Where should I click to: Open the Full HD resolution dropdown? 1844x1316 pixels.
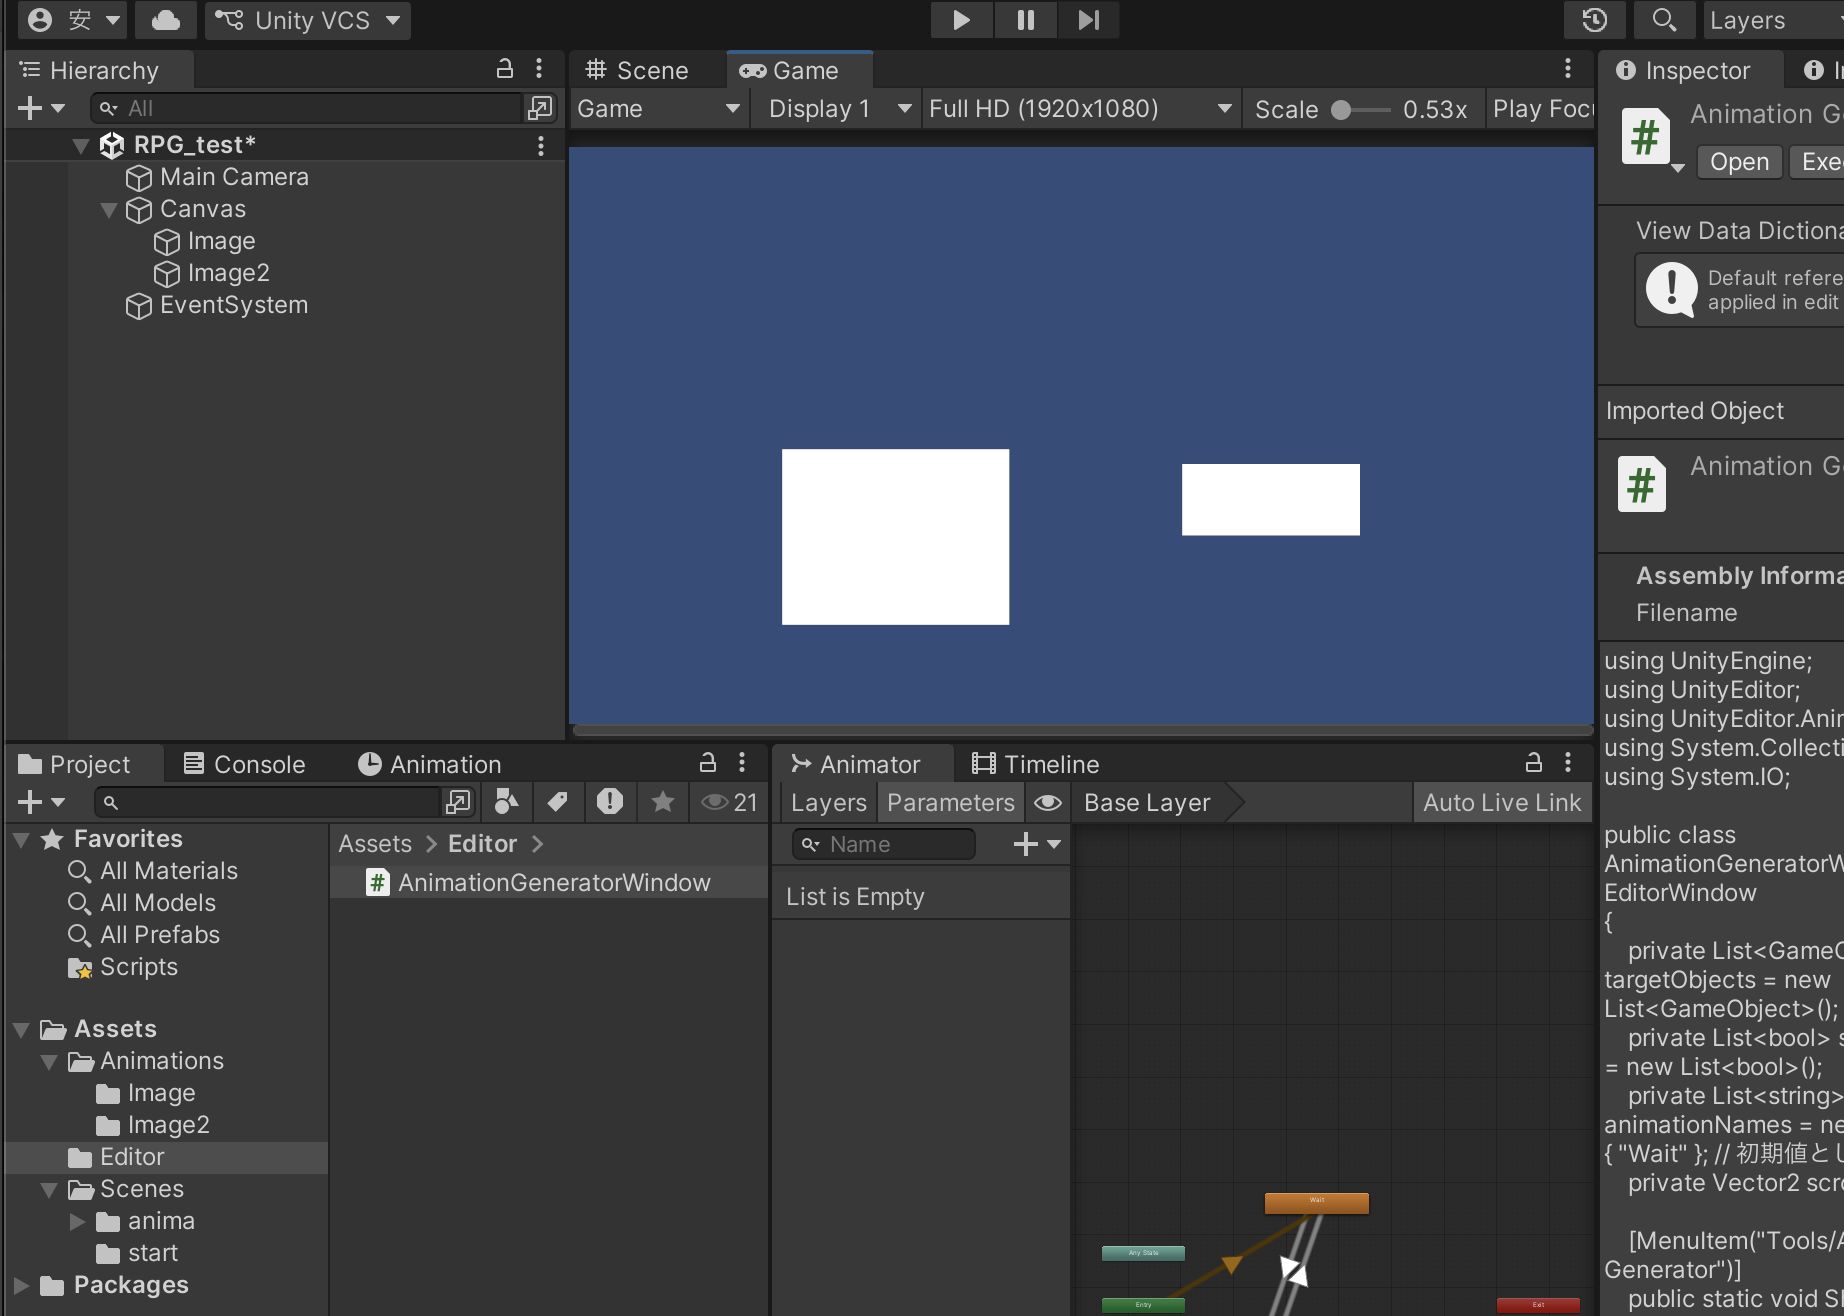tap(1080, 109)
